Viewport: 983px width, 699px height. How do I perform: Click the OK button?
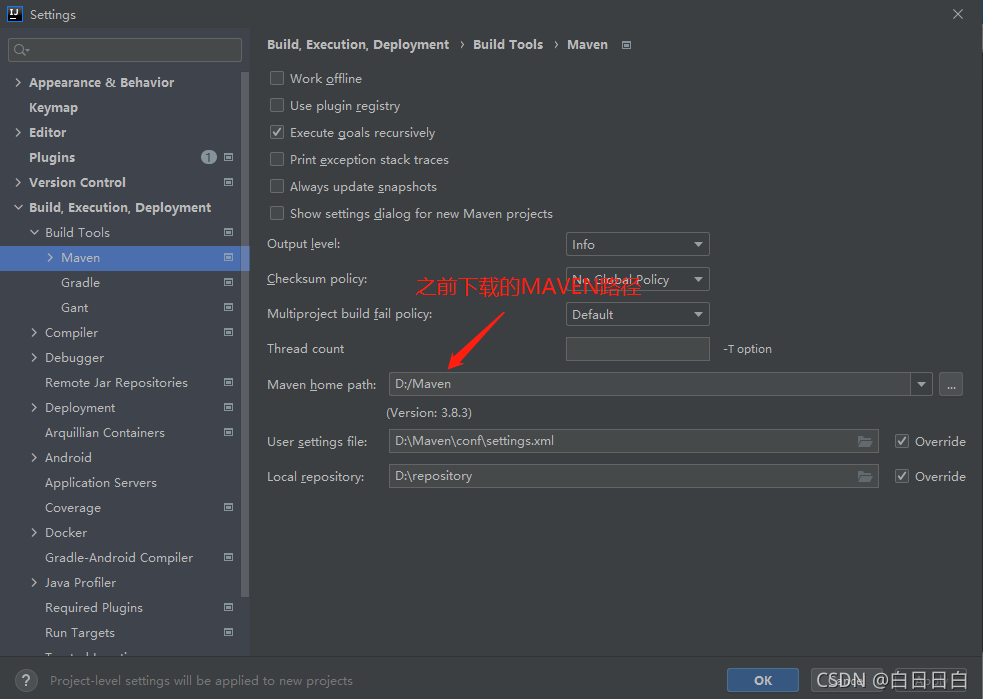(763, 680)
